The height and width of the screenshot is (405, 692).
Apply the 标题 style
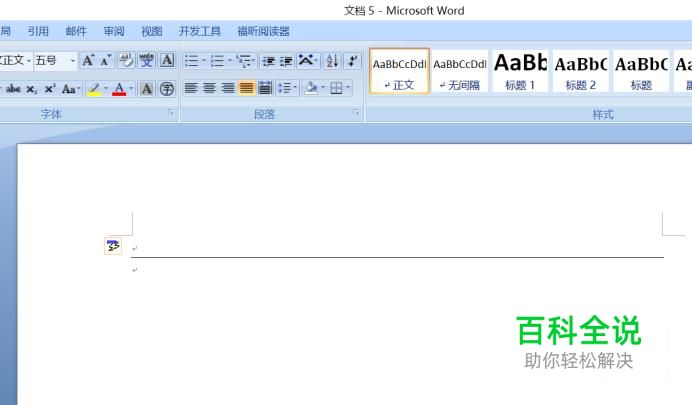pyautogui.click(x=641, y=71)
